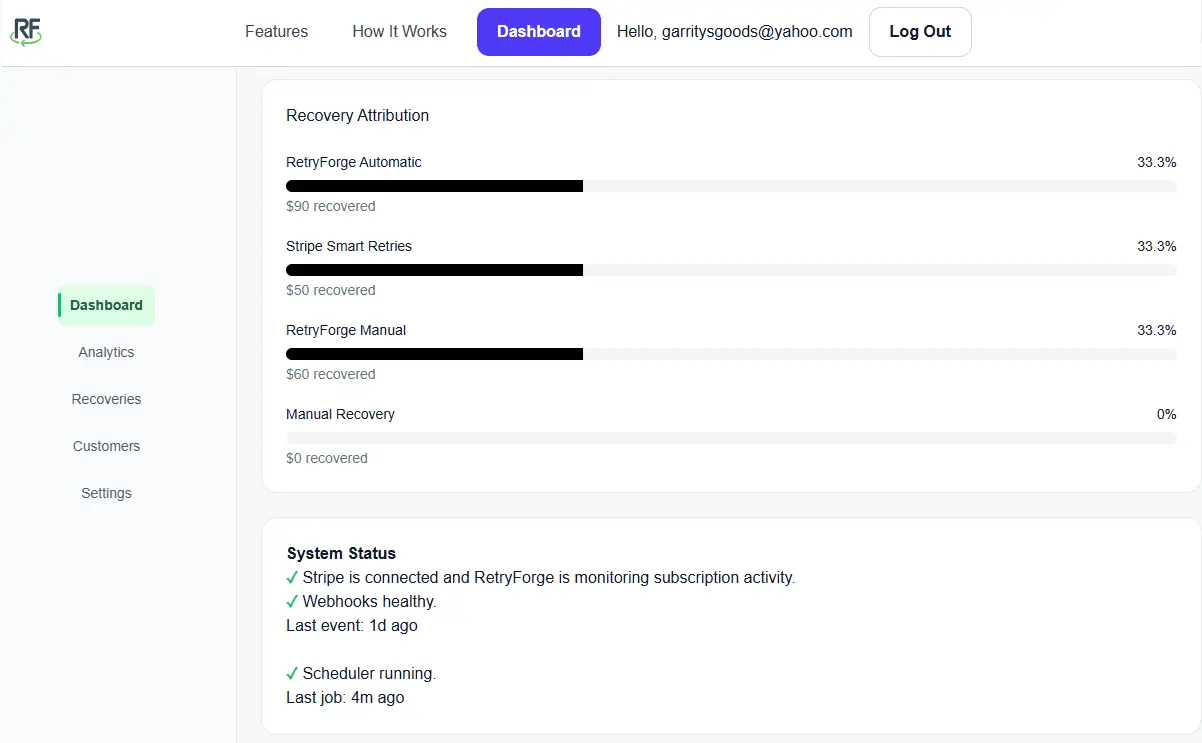Open Customers in the sidebar
The height and width of the screenshot is (743, 1202).
tap(106, 446)
